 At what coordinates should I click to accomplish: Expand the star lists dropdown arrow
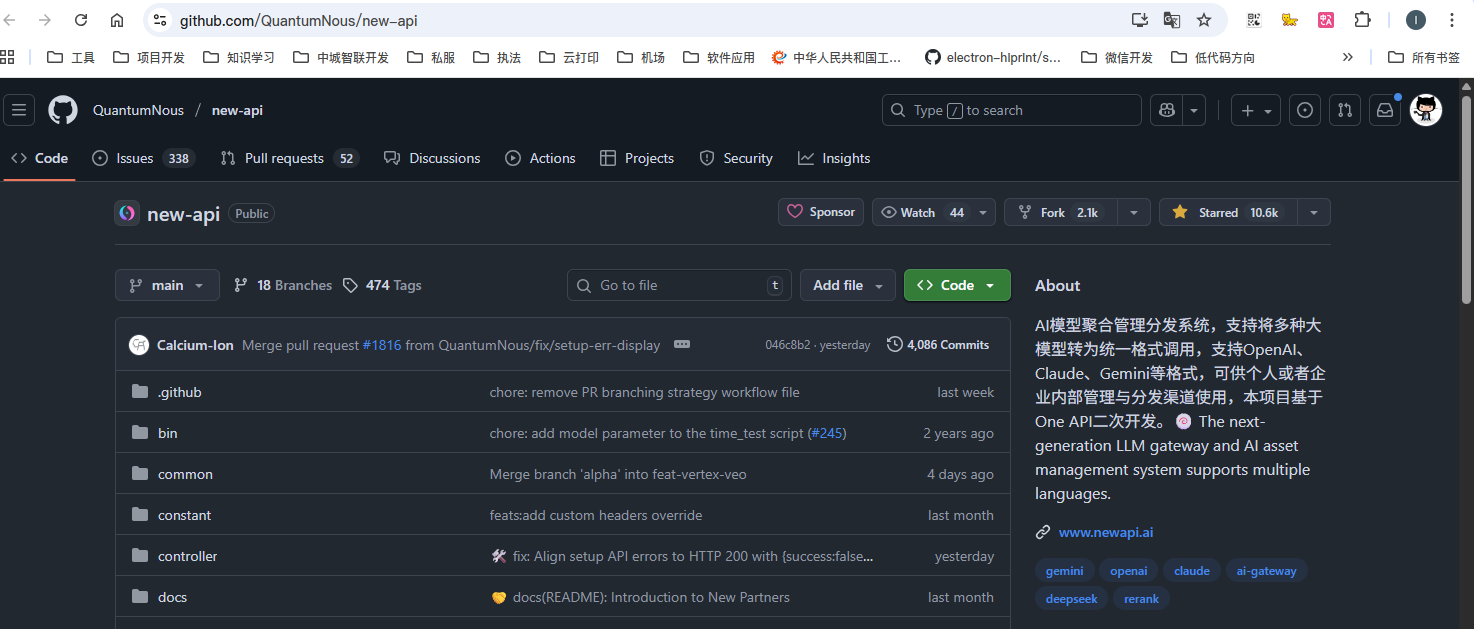(x=1313, y=212)
